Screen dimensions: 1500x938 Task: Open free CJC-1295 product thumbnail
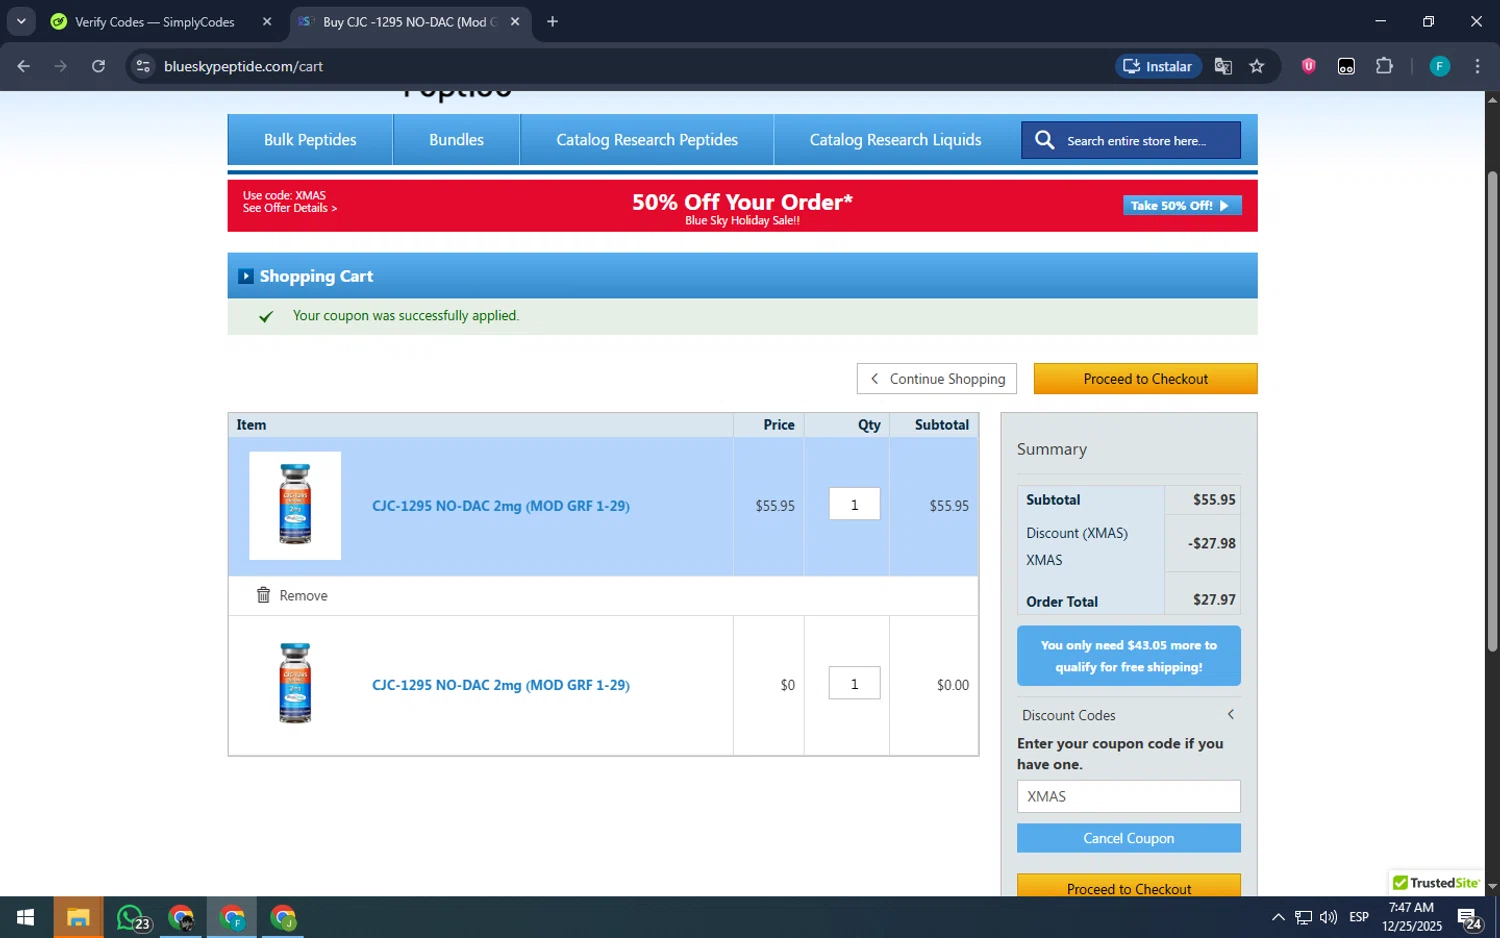[295, 683]
